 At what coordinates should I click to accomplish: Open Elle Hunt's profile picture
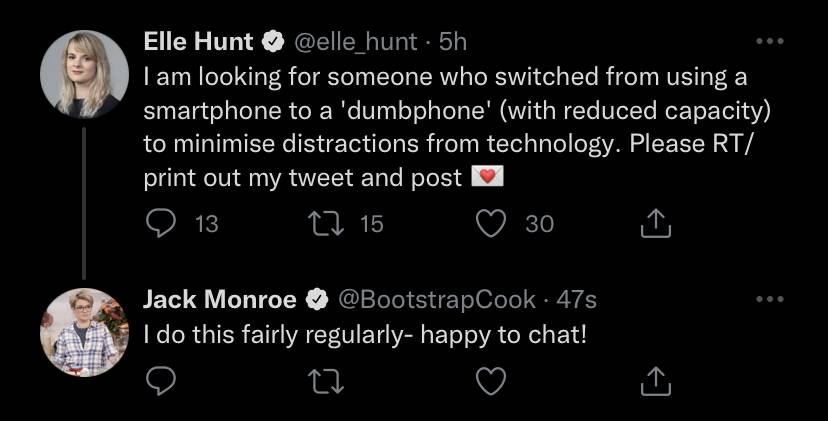click(84, 74)
